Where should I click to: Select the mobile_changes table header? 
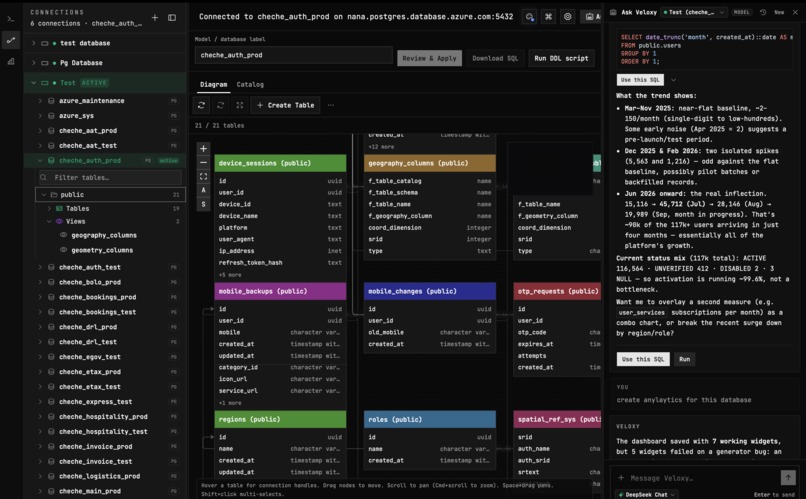430,291
